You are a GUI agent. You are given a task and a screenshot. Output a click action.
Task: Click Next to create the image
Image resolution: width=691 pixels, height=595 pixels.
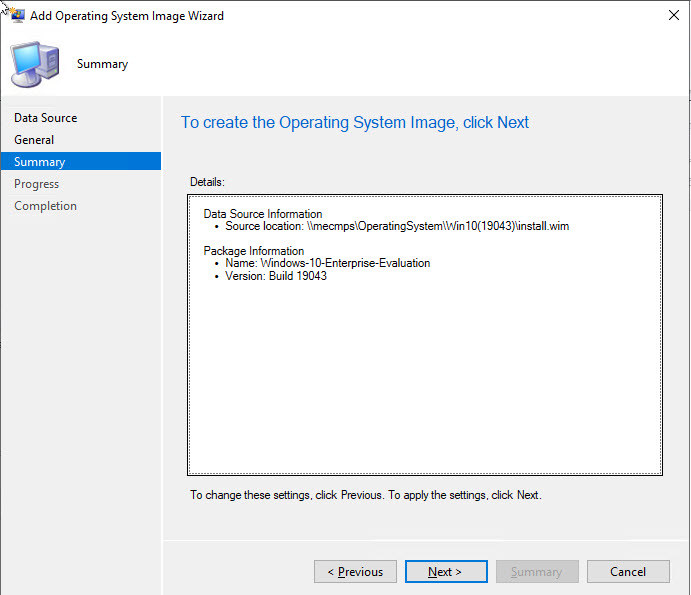point(445,572)
